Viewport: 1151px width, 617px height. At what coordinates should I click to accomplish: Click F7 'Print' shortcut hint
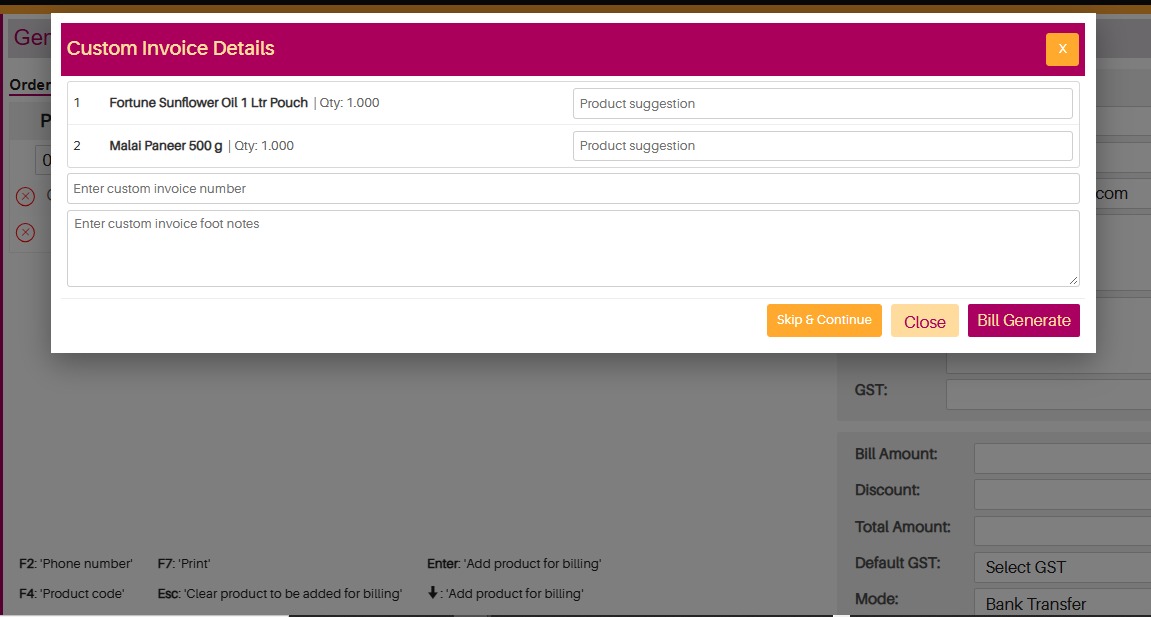click(184, 564)
